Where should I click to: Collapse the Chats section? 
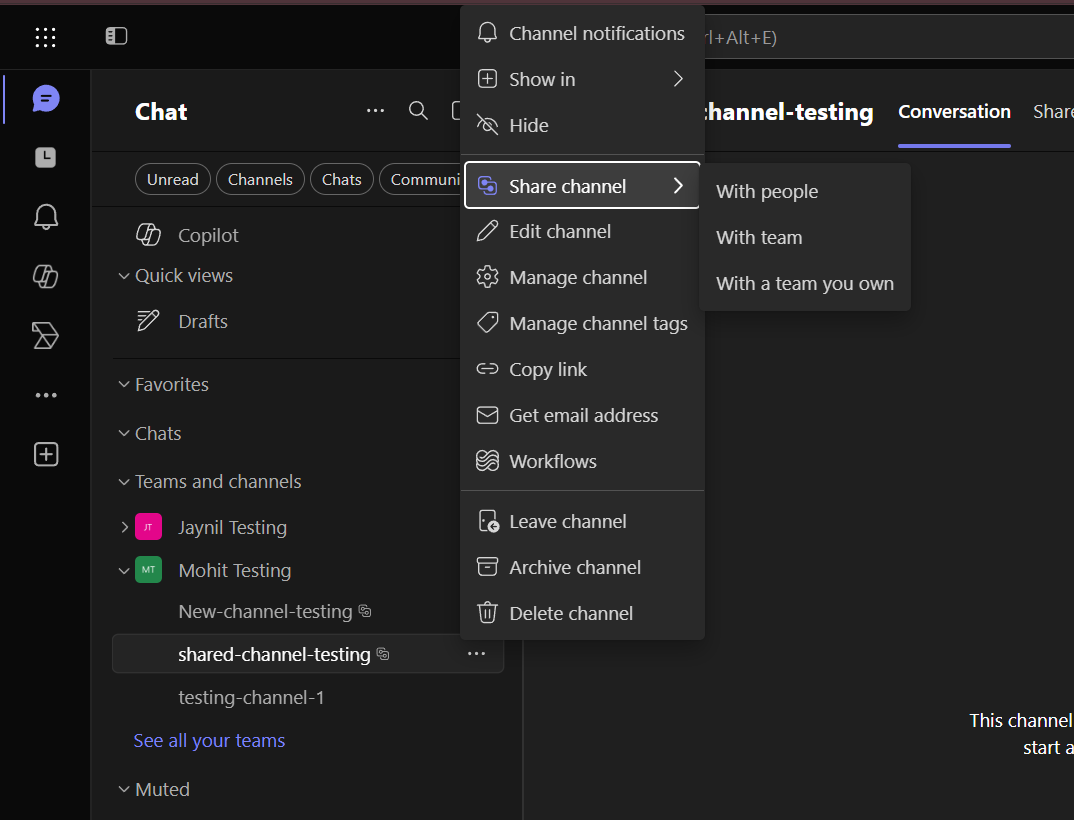[x=124, y=433]
